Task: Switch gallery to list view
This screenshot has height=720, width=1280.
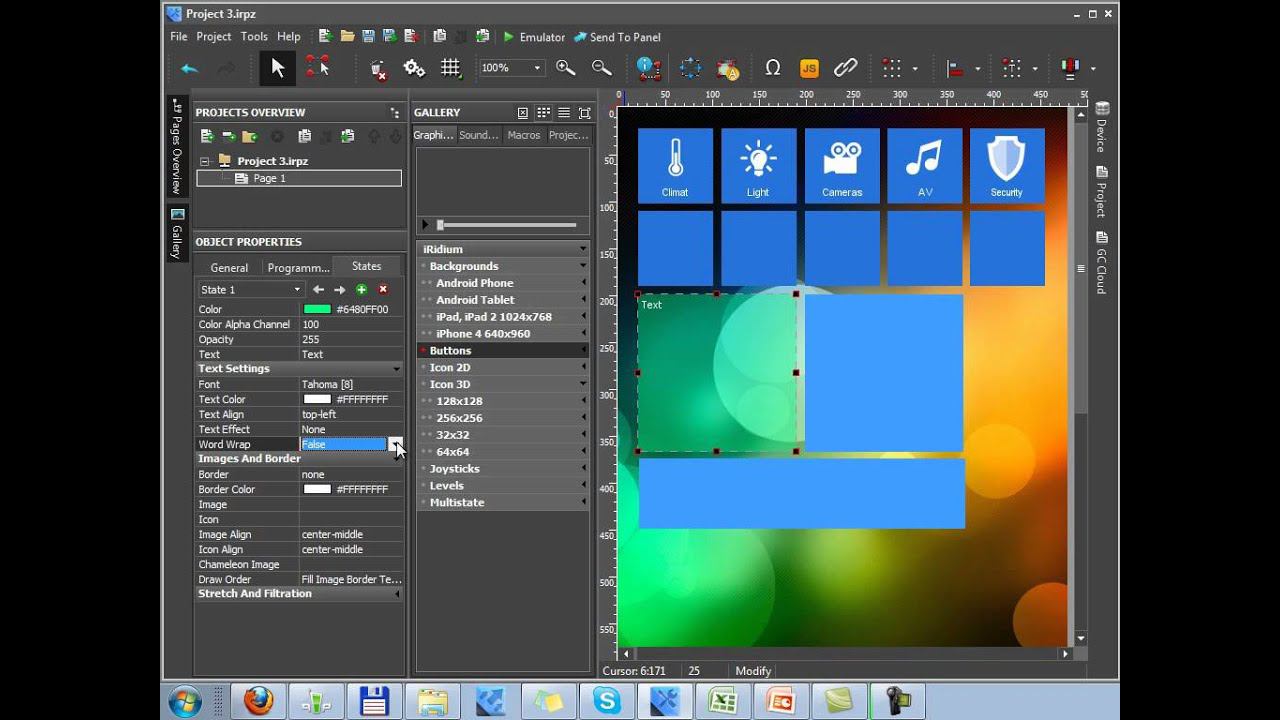Action: click(564, 113)
